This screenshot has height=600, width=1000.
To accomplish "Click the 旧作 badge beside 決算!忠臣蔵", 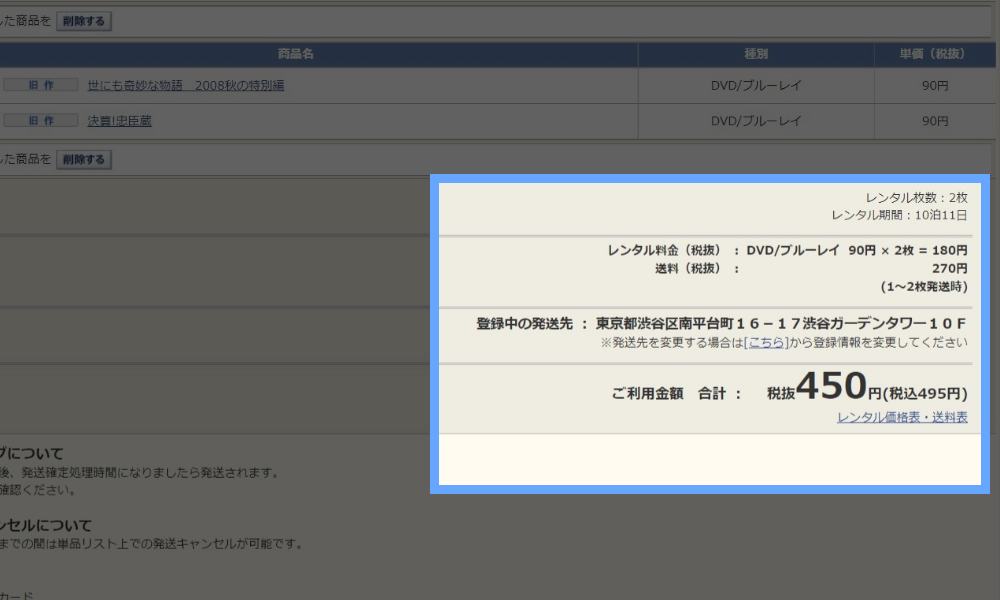I will [41, 121].
